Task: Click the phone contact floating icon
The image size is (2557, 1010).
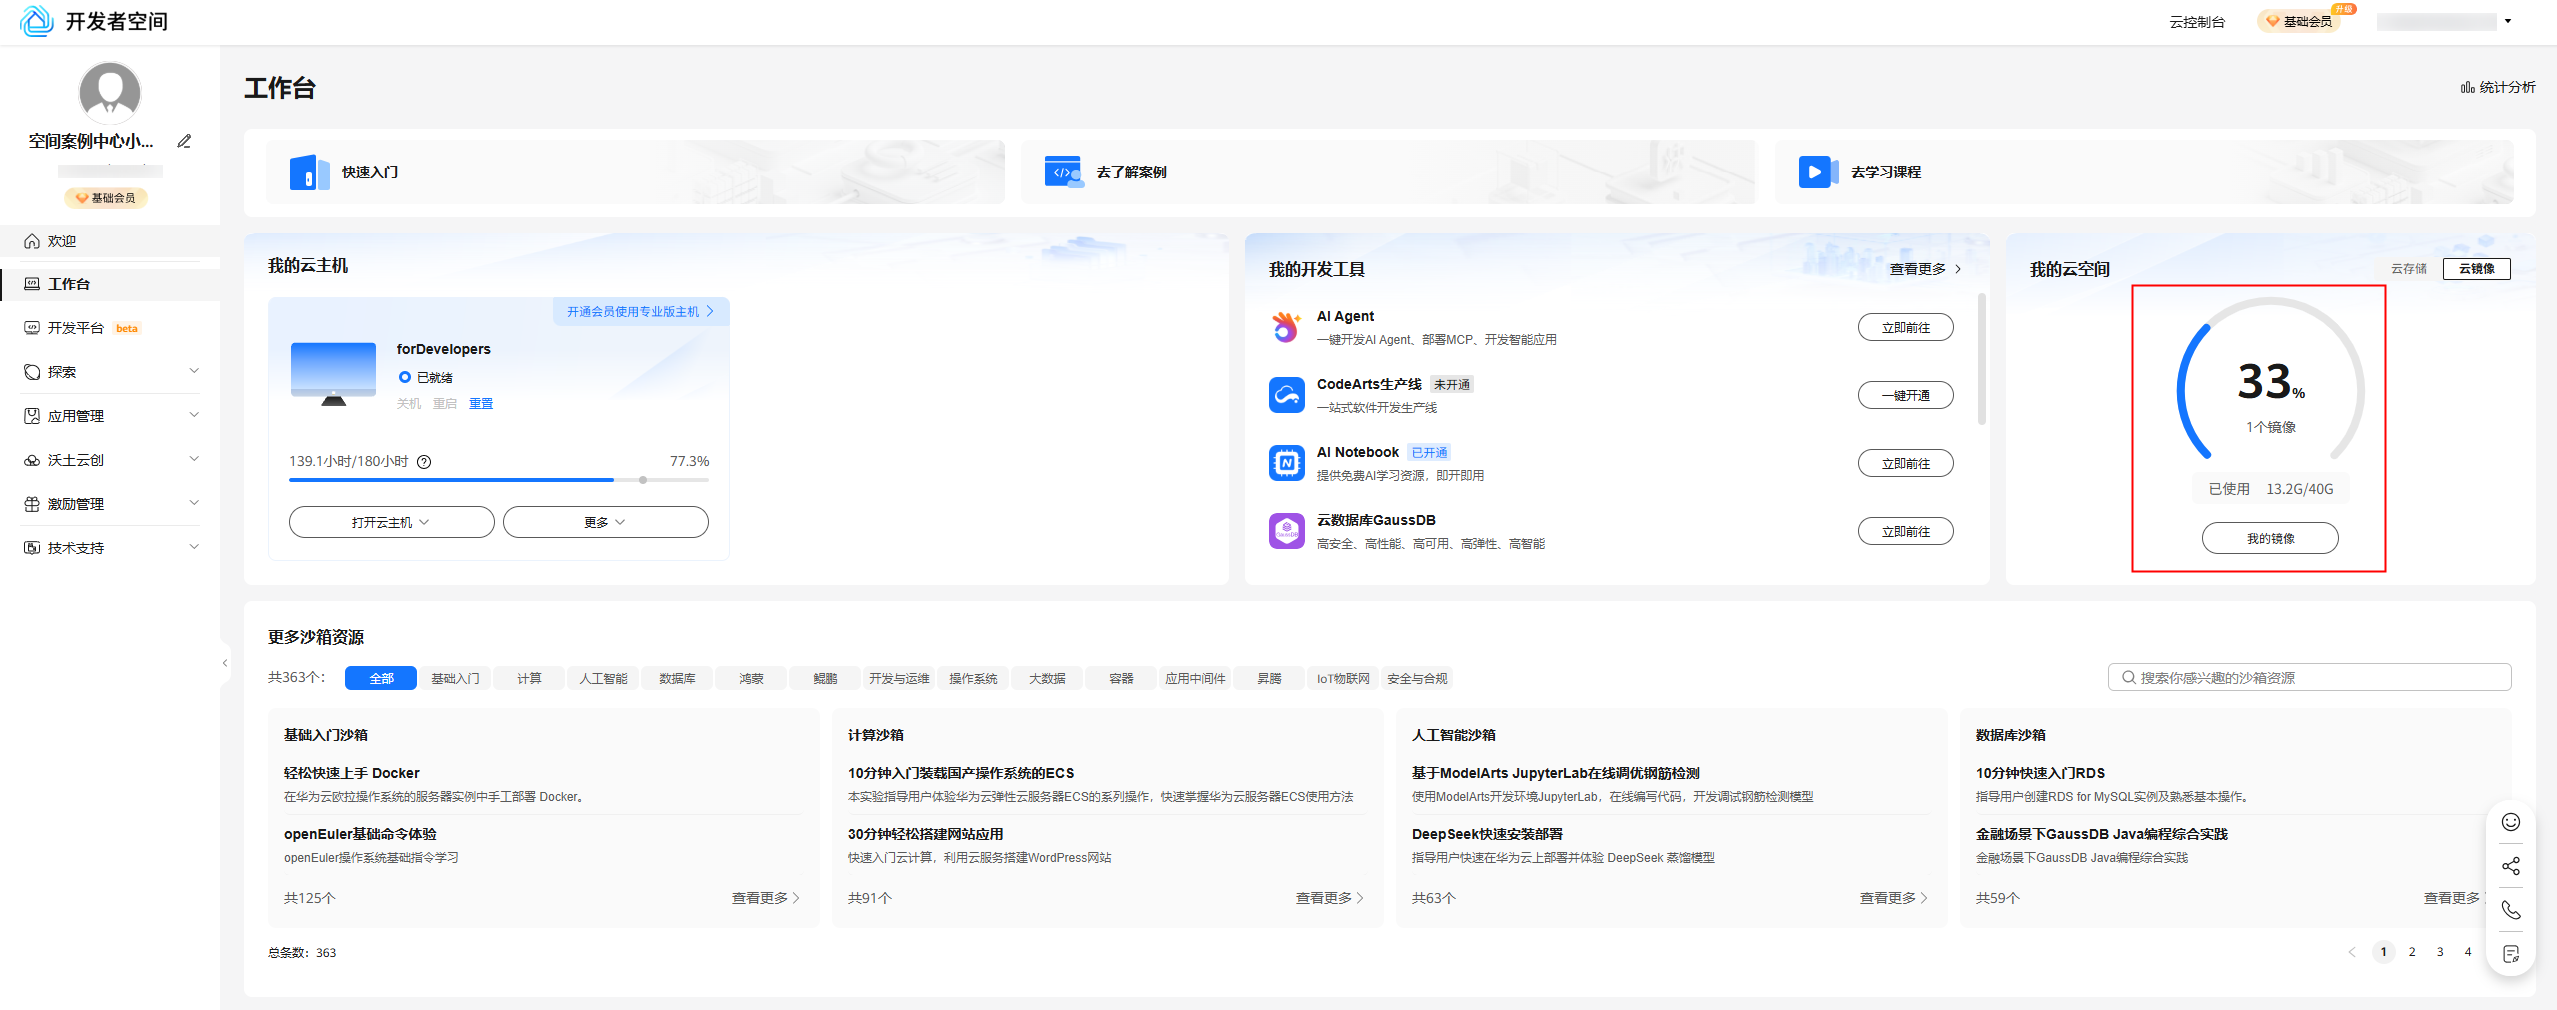Action: tap(2511, 910)
